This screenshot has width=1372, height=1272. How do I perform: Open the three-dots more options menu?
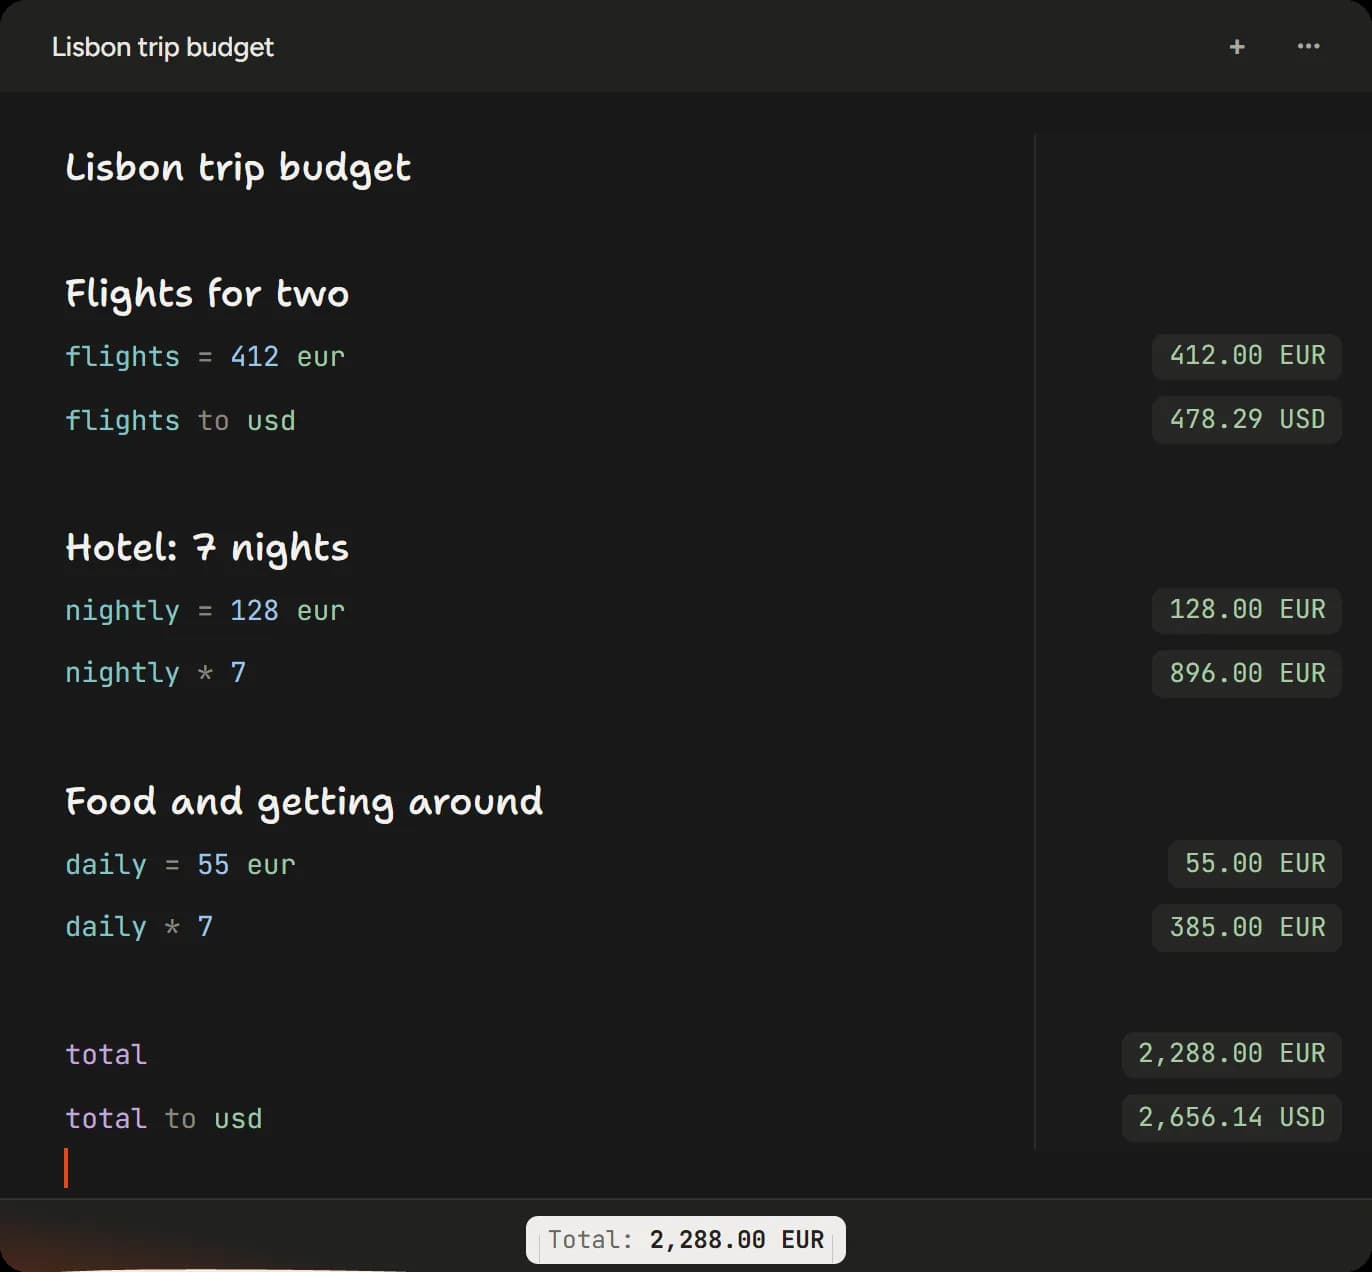pos(1308,47)
